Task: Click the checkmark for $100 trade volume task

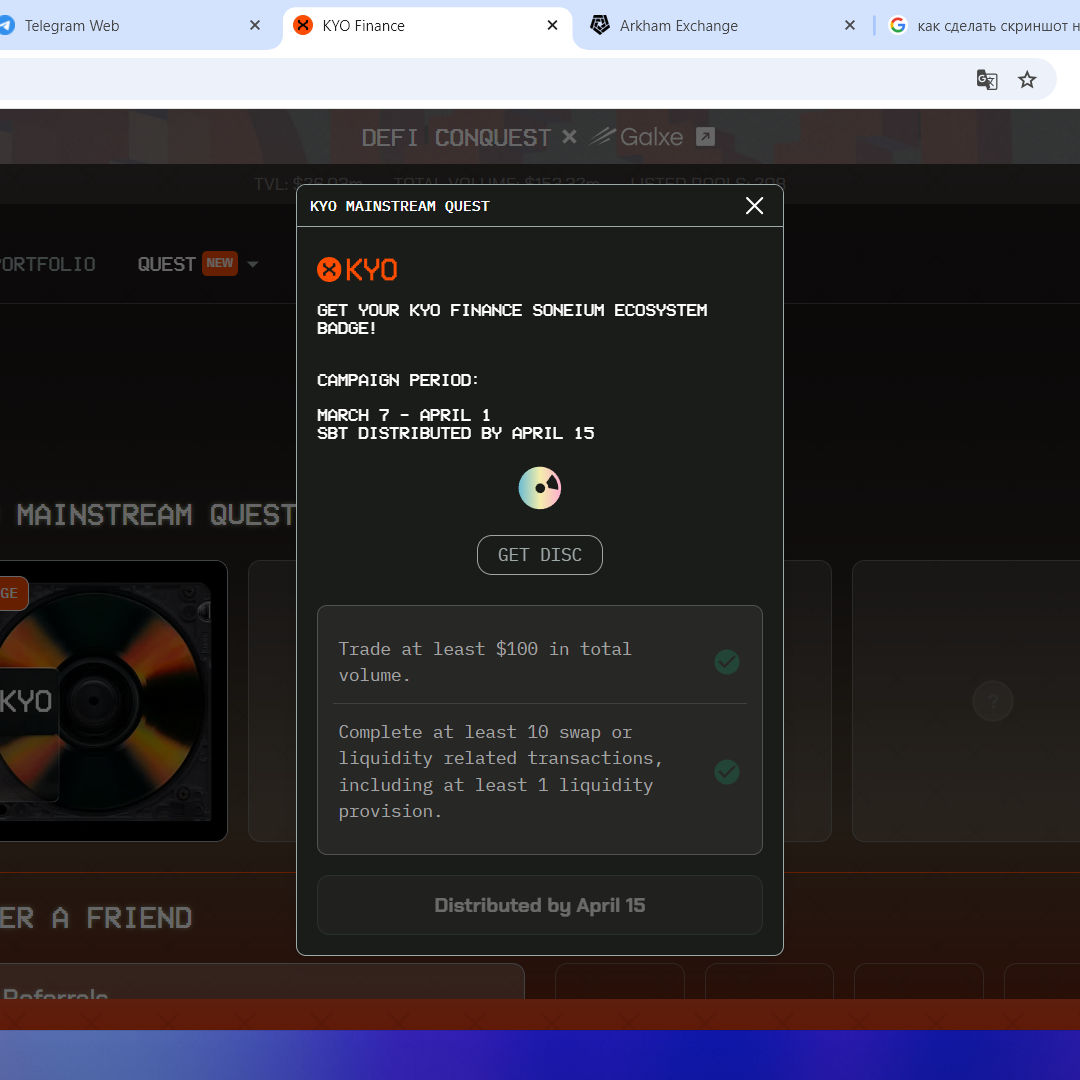Action: pos(727,662)
